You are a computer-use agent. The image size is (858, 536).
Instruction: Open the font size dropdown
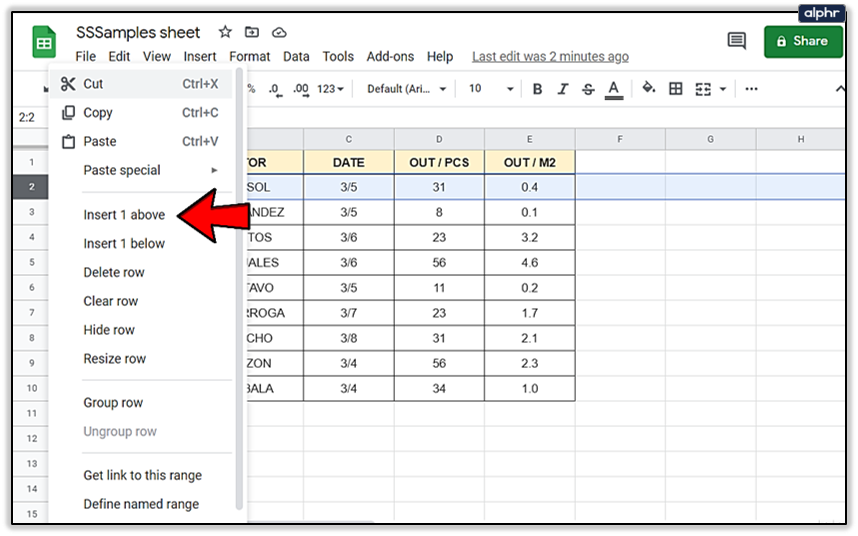click(x=491, y=89)
